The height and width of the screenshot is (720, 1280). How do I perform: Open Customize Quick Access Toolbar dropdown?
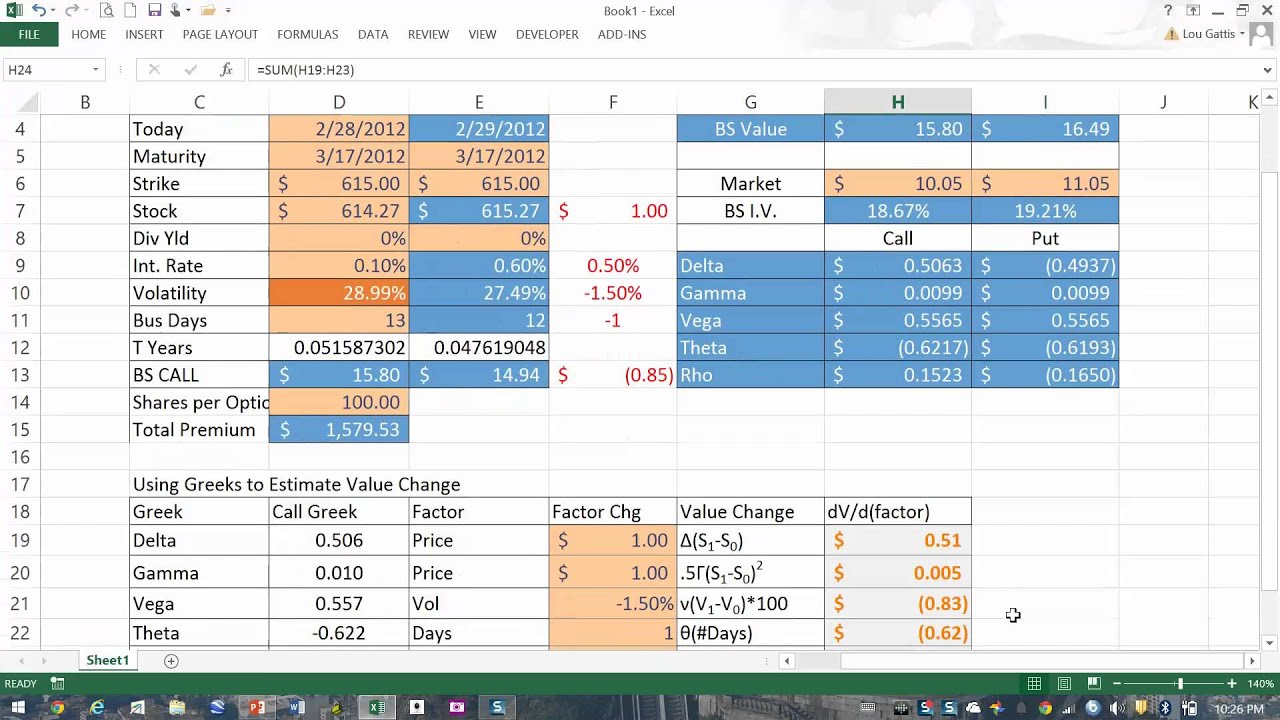click(228, 11)
